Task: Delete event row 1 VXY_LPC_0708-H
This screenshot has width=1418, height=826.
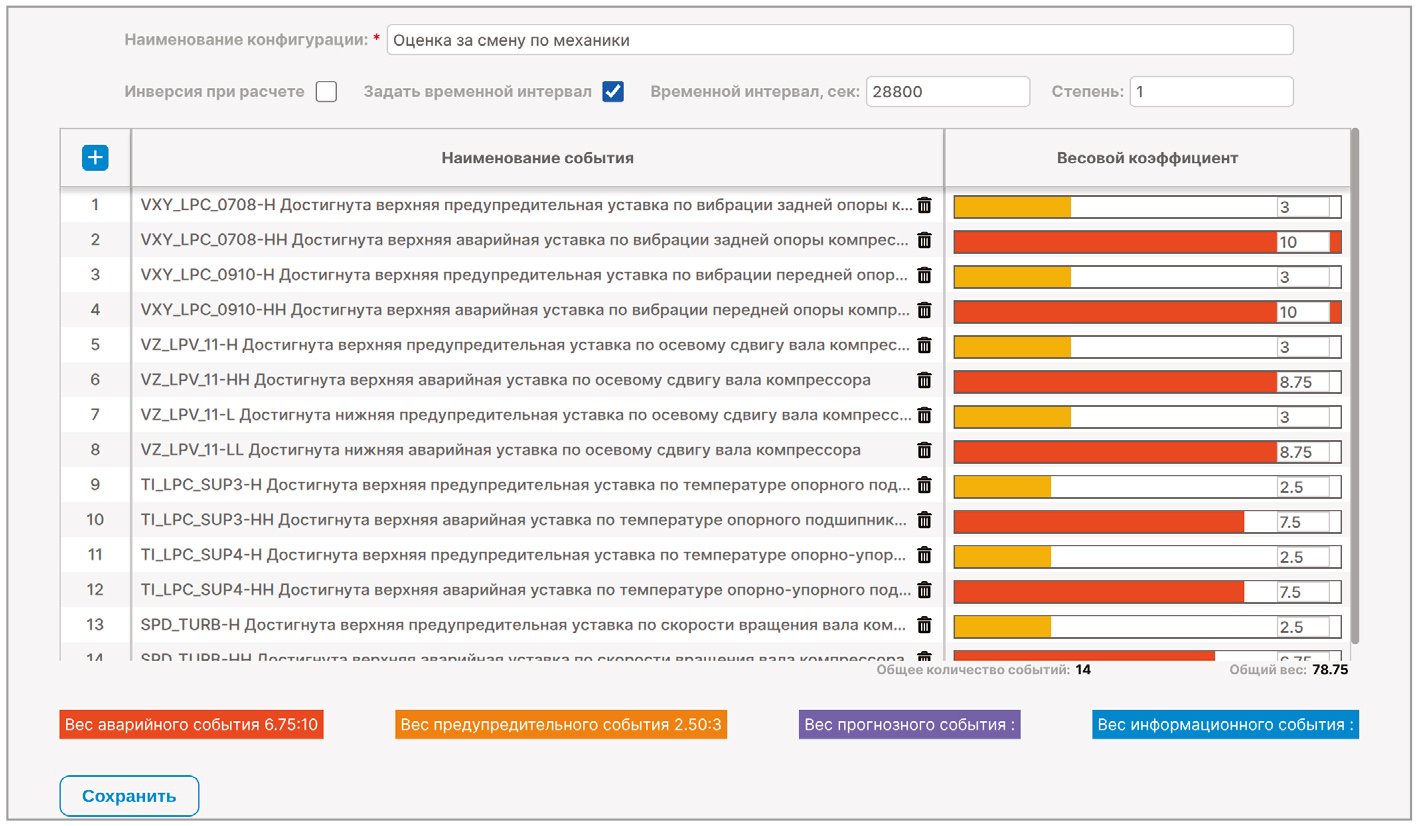Action: click(924, 205)
